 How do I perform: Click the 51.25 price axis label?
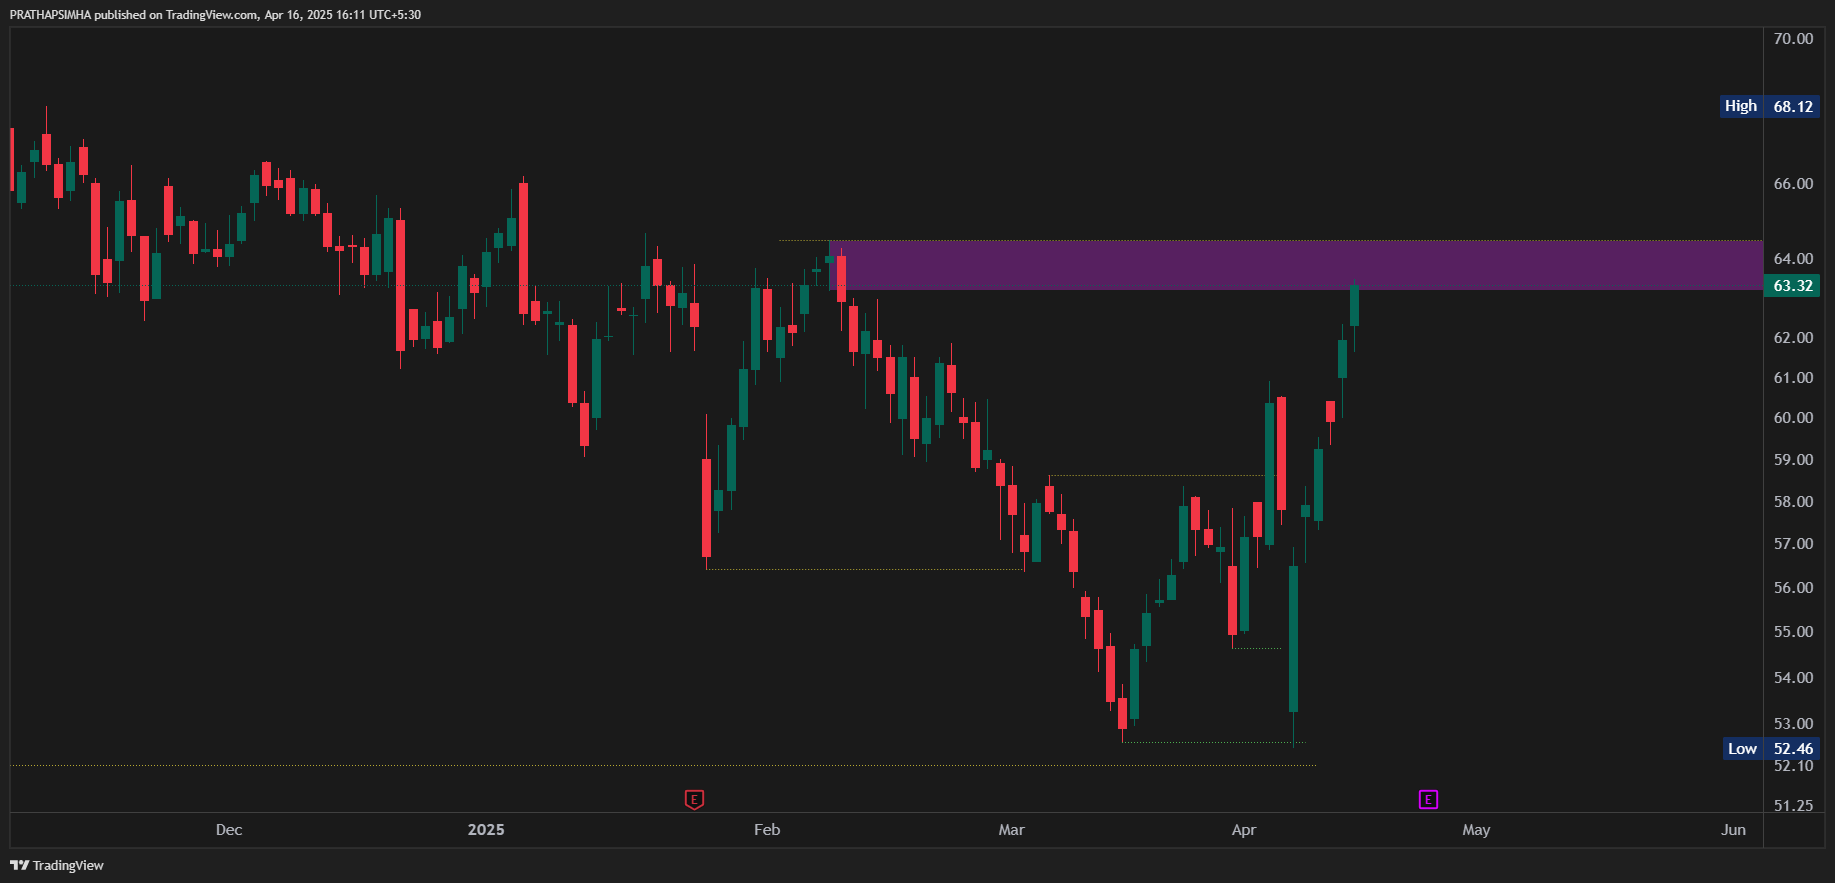tap(1793, 806)
